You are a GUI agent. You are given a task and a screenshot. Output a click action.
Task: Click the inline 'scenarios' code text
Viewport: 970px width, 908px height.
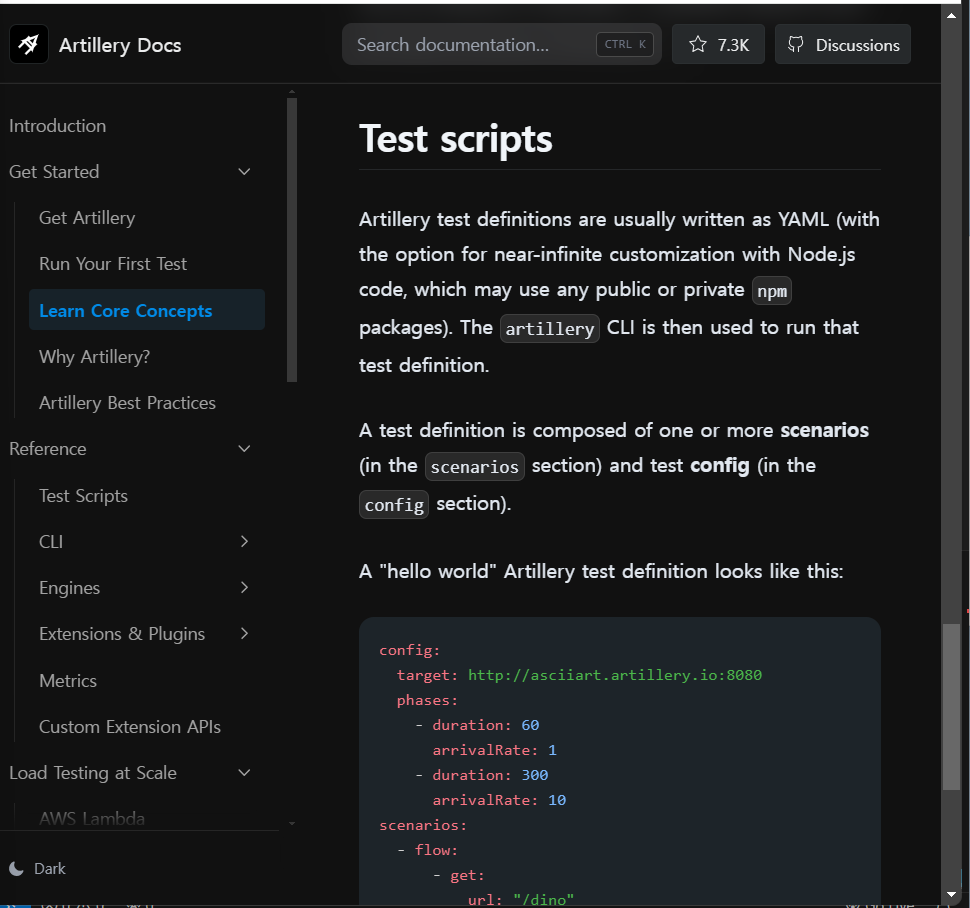point(474,466)
